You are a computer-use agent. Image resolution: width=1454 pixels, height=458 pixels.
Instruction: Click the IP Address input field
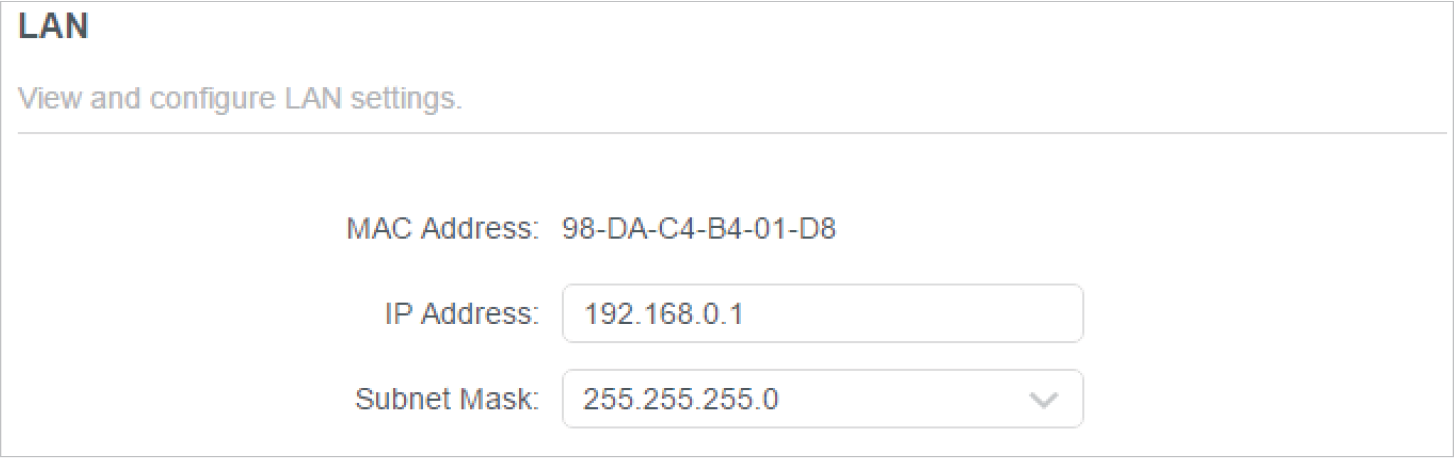pyautogui.click(x=822, y=314)
